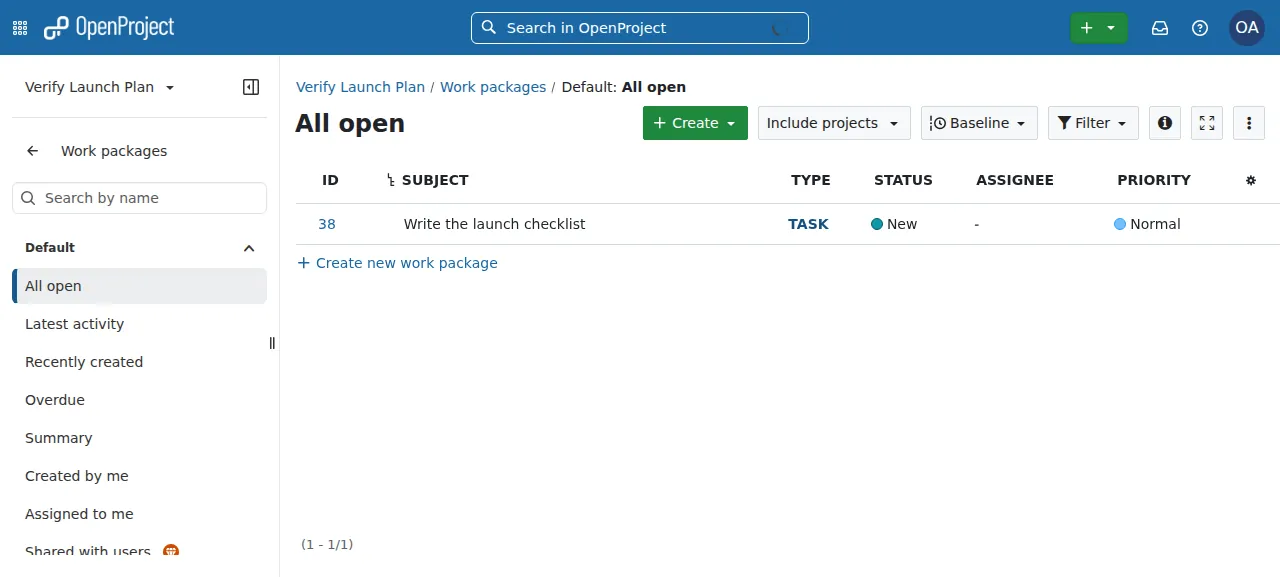Select the Recently created view
Image resolution: width=1280 pixels, height=577 pixels.
point(140,362)
